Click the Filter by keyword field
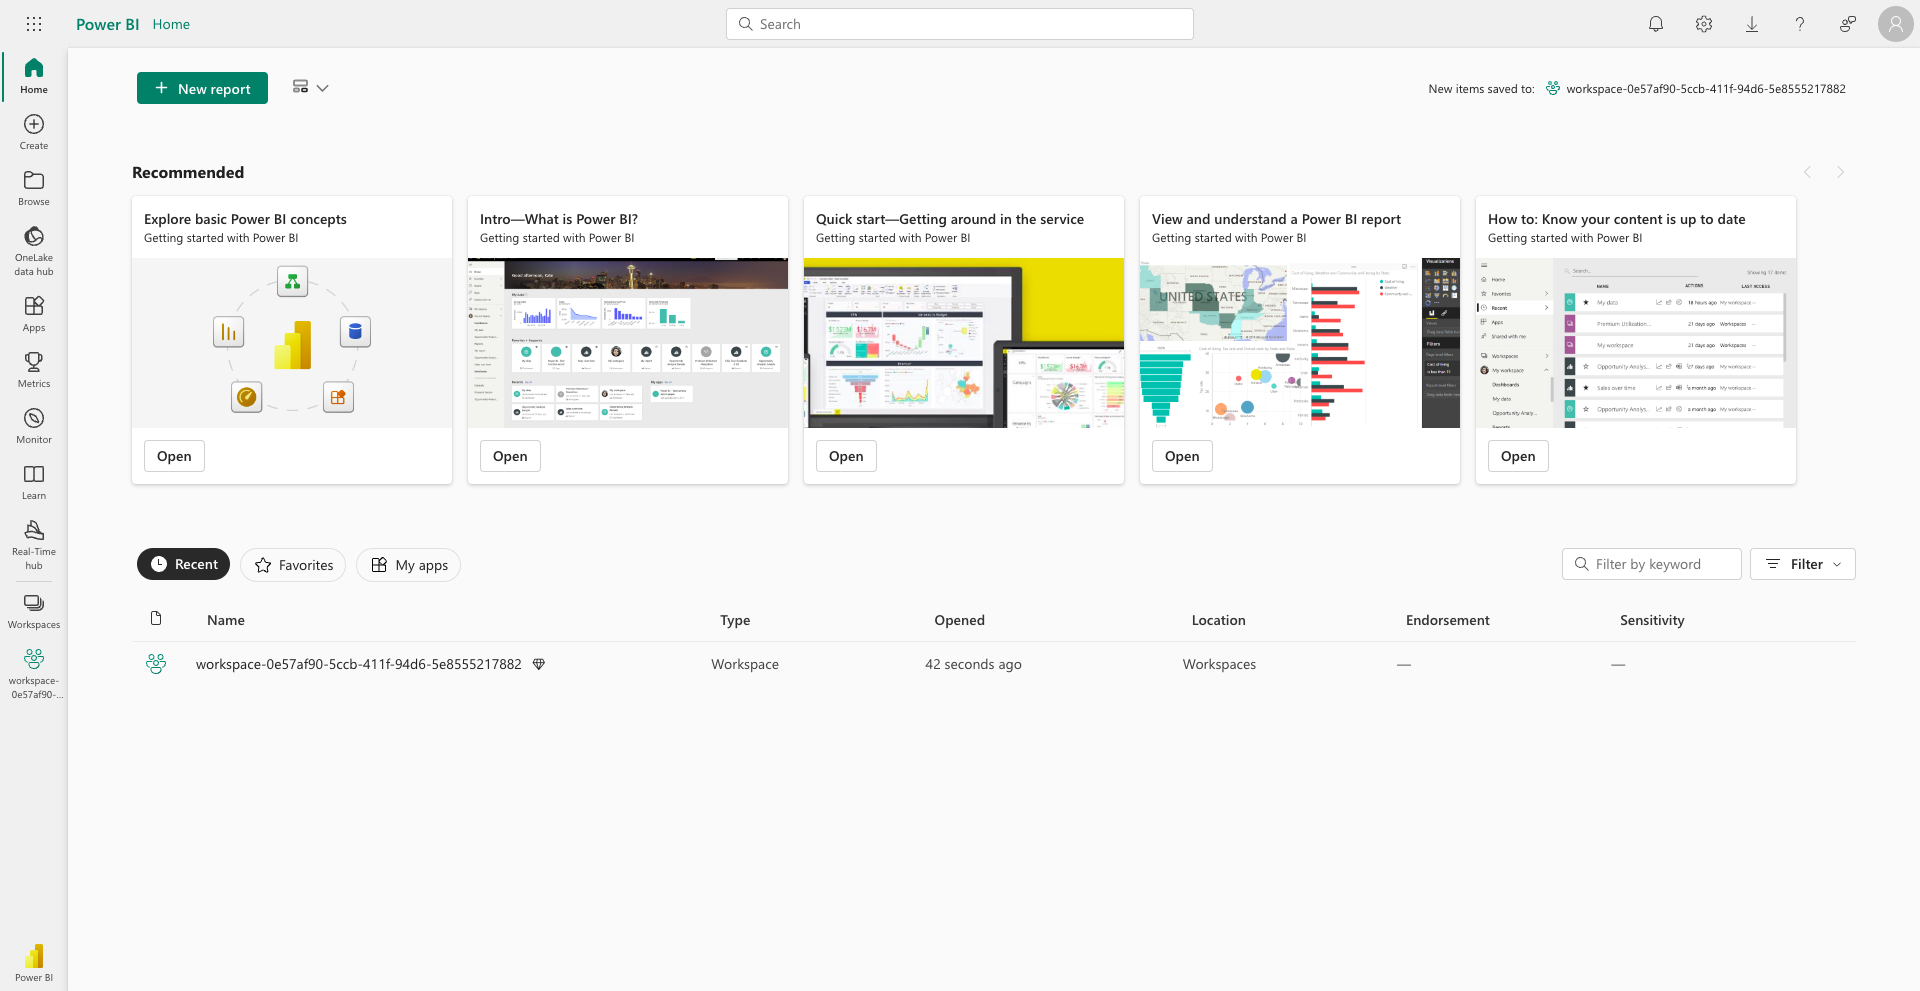The width and height of the screenshot is (1920, 991). 1652,564
